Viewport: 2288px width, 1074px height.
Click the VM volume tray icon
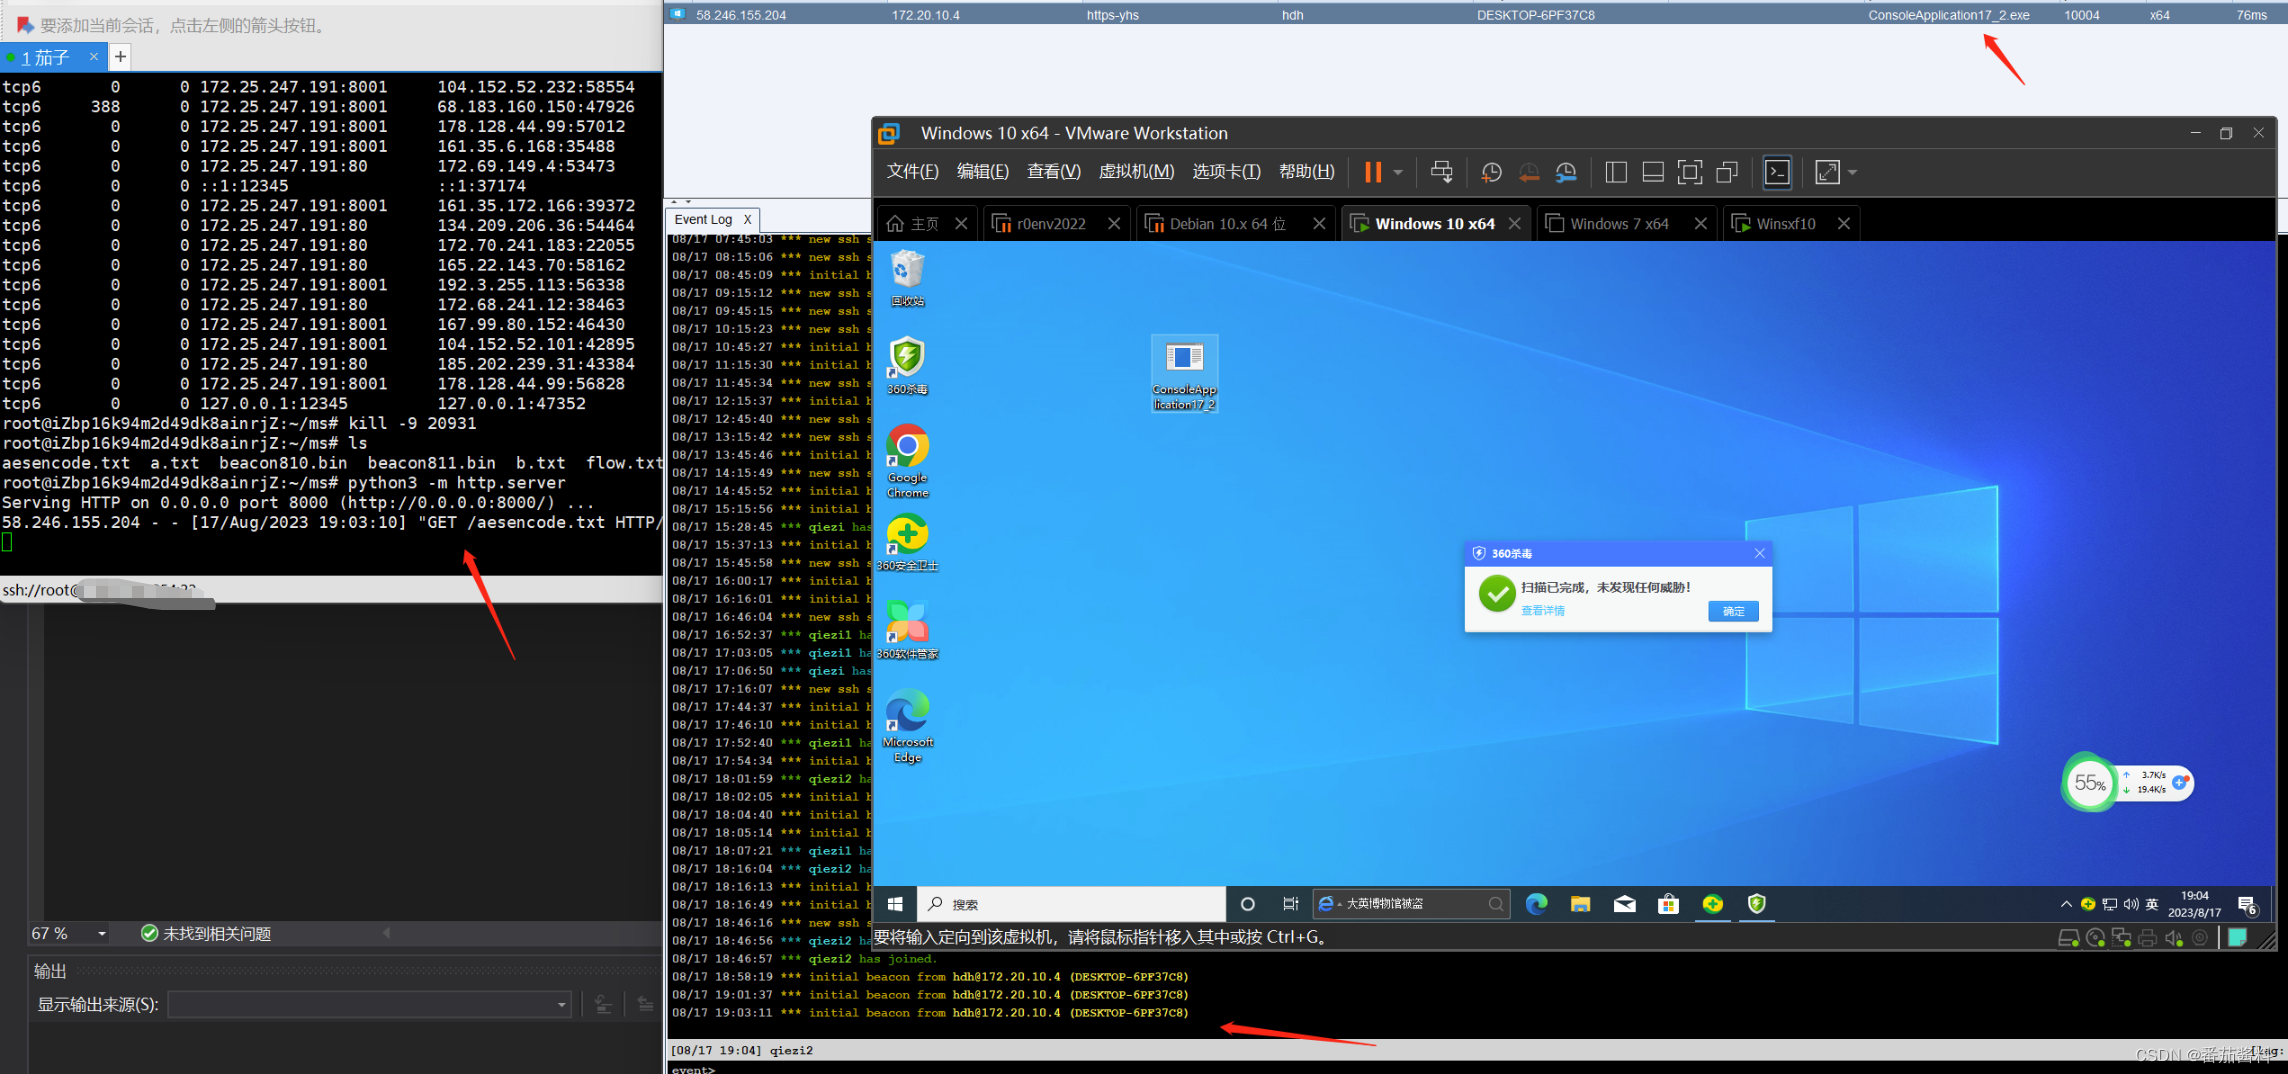[x=2131, y=904]
